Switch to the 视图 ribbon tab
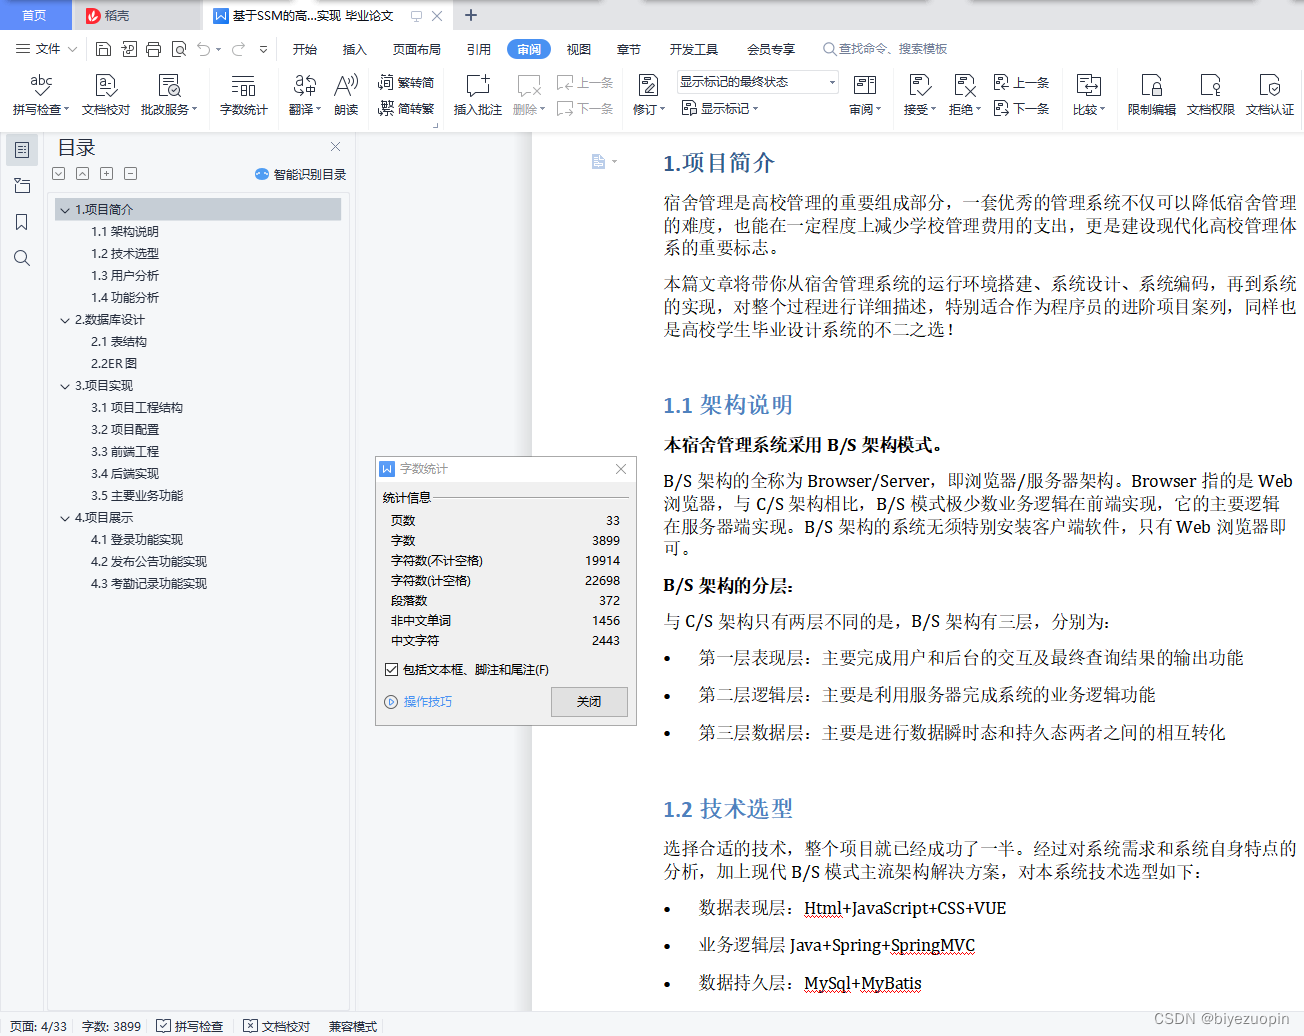 (x=579, y=49)
